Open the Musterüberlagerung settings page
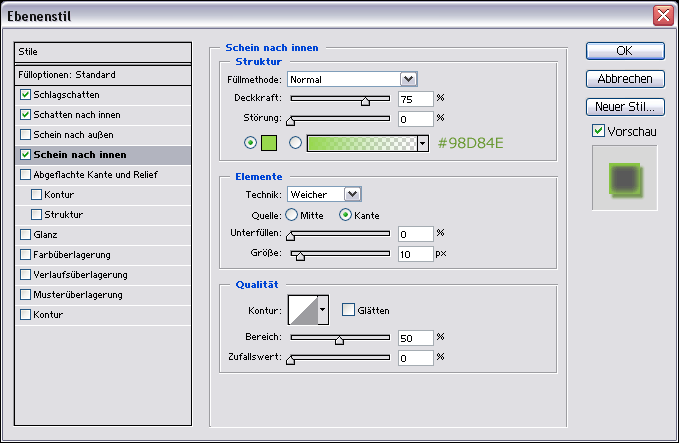Viewport: 679px width, 443px height. (x=78, y=294)
